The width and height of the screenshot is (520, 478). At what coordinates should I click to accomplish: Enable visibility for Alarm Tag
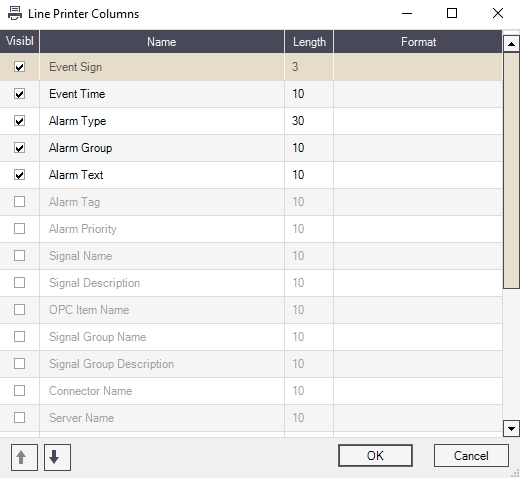pyautogui.click(x=19, y=202)
